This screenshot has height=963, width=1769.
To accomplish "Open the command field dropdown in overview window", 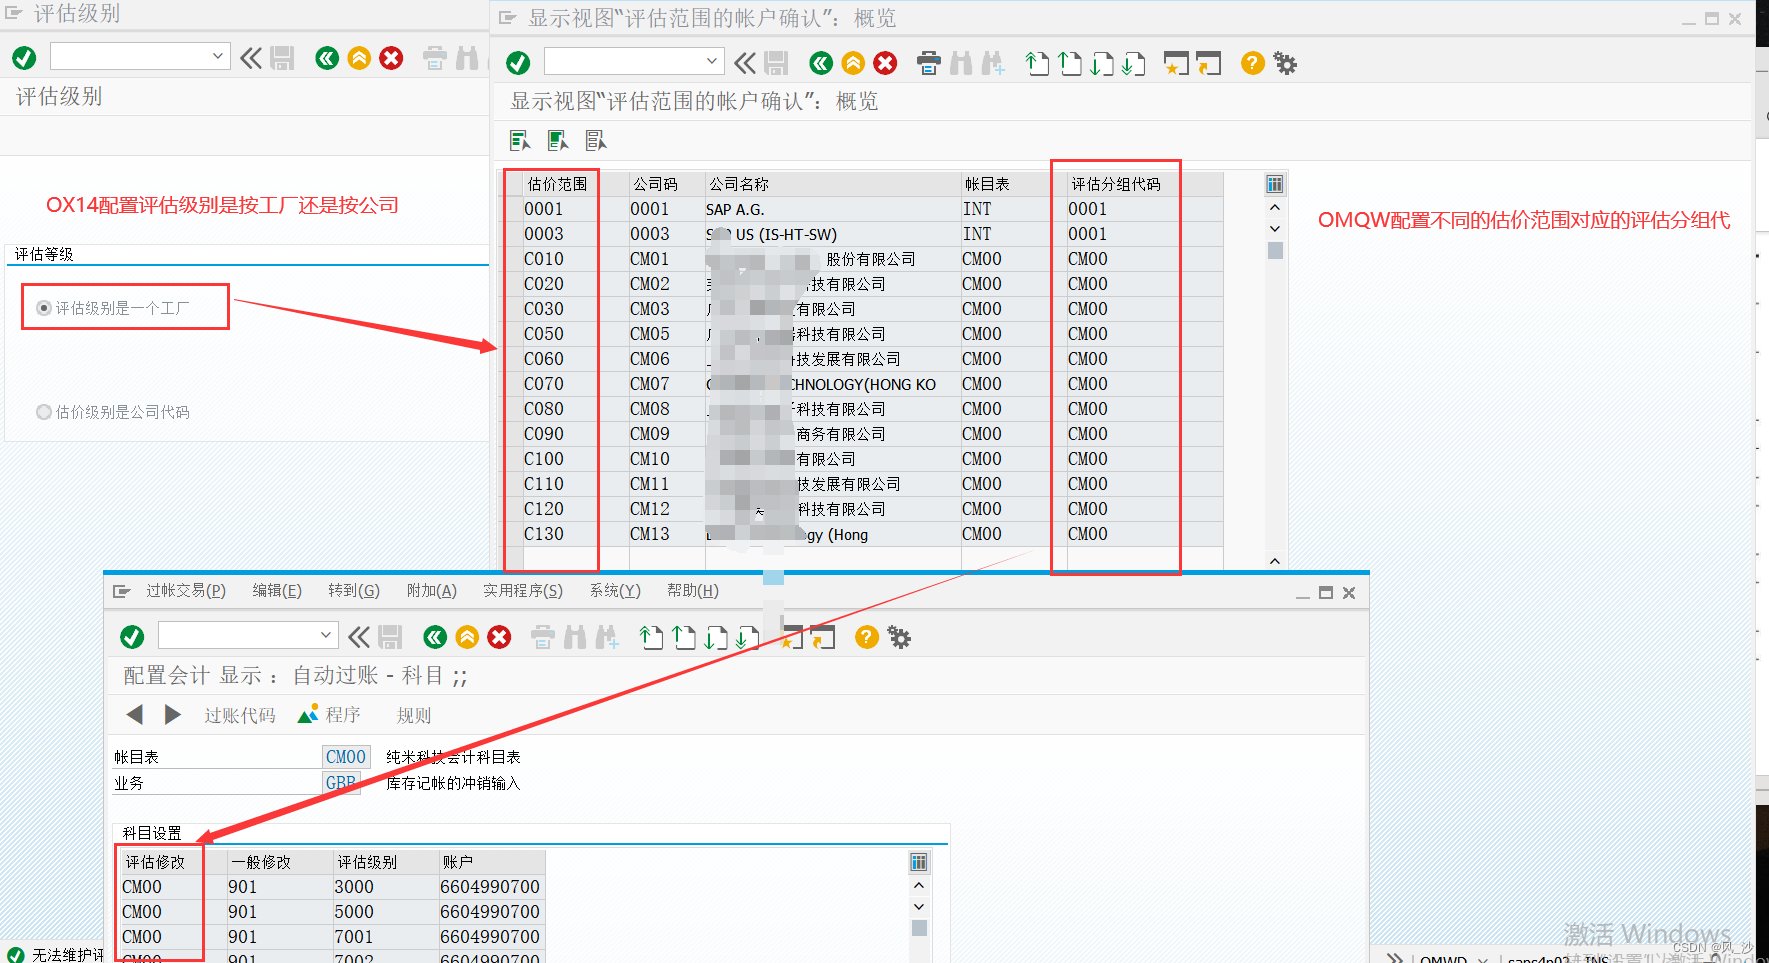I will click(713, 61).
